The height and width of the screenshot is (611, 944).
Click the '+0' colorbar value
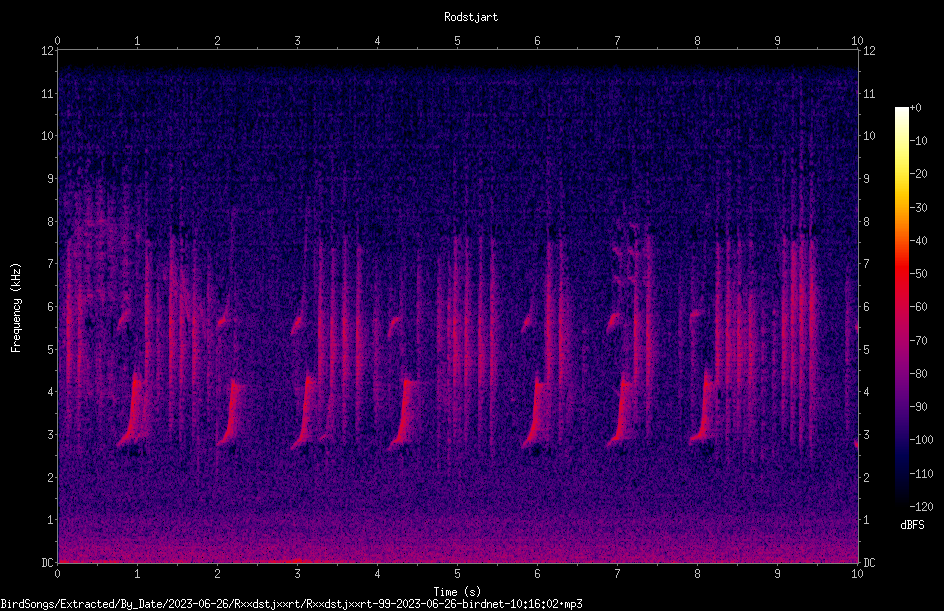[916, 108]
